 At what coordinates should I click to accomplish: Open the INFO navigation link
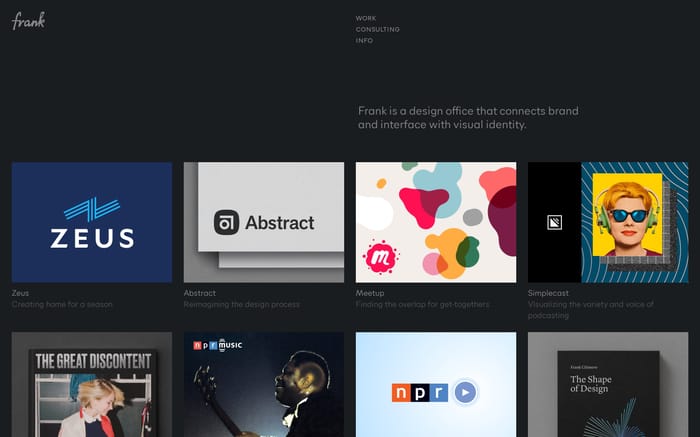coord(364,41)
